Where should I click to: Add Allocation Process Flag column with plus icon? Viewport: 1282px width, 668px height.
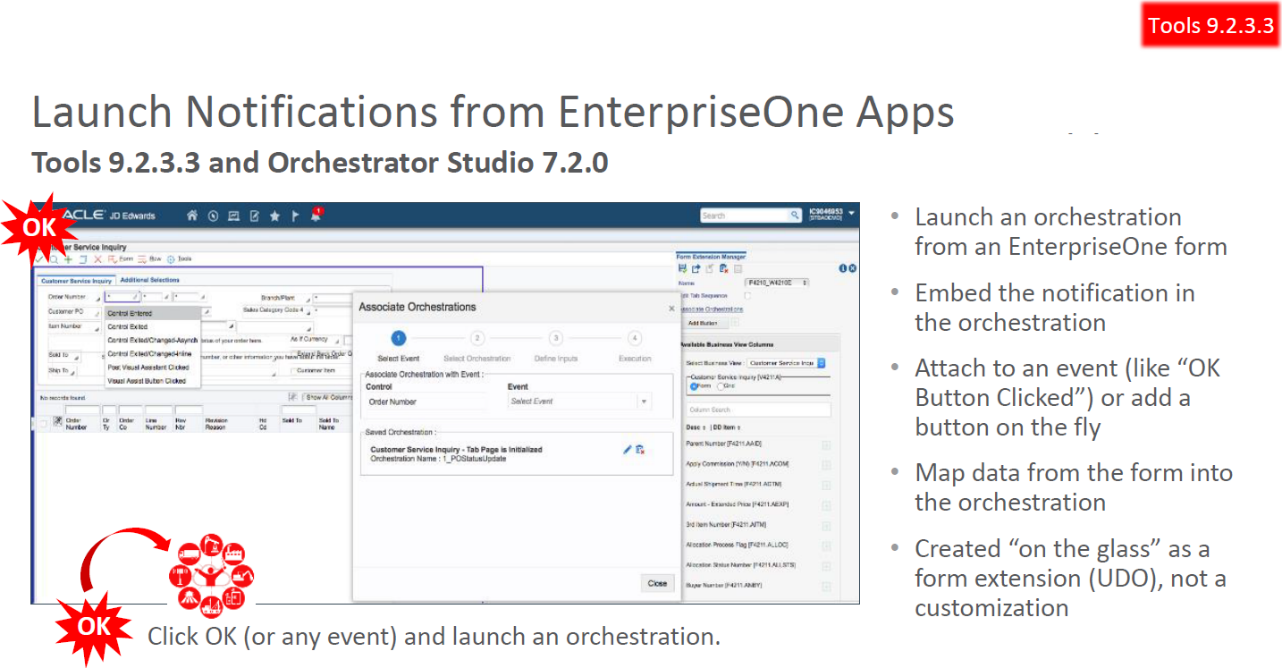(826, 545)
